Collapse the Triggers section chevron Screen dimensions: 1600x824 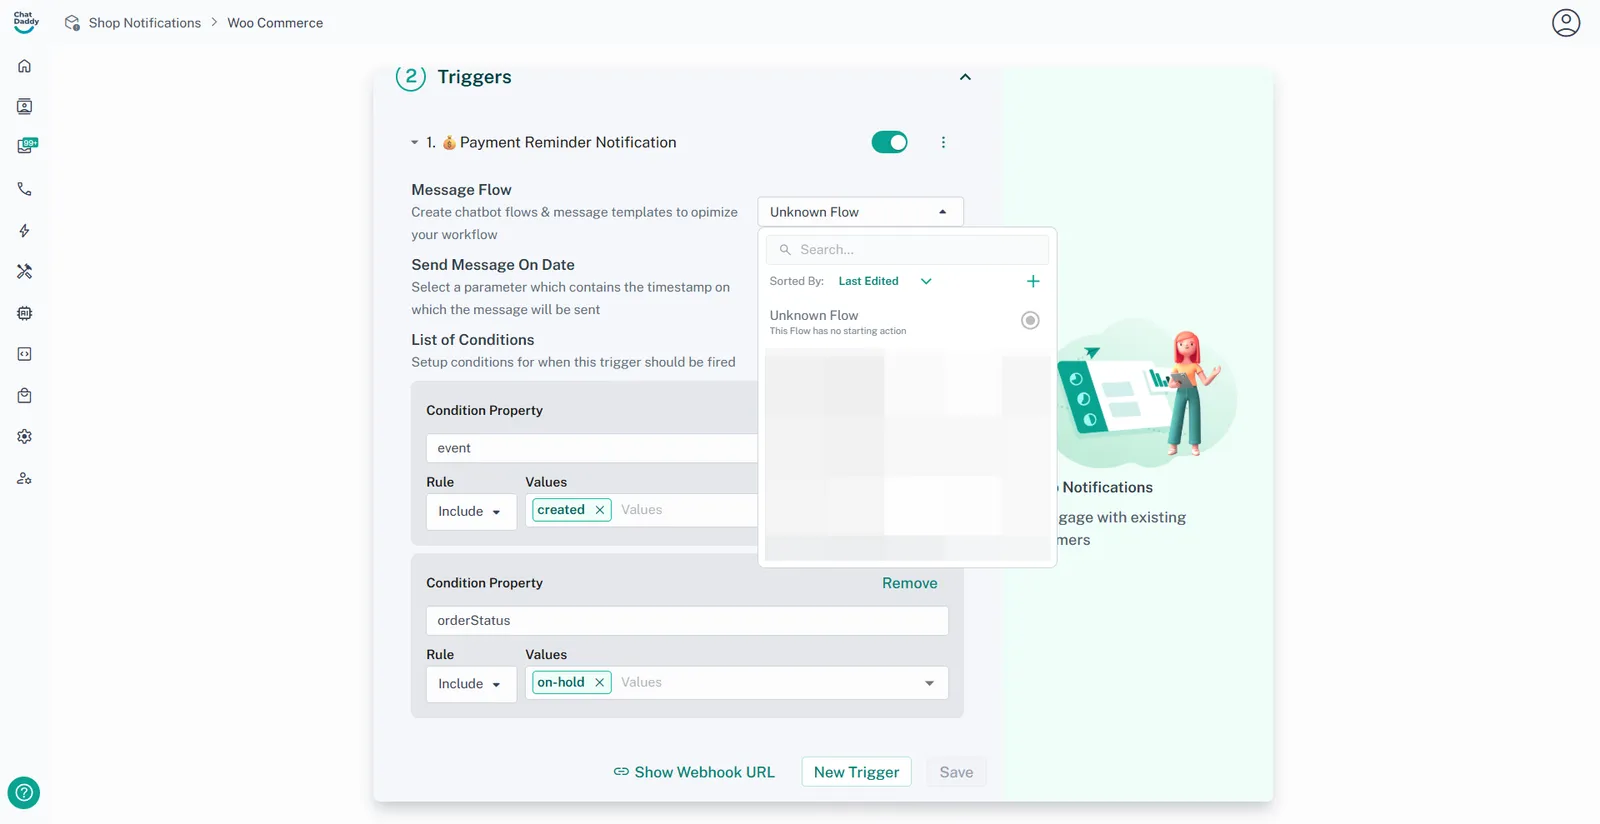pos(965,77)
